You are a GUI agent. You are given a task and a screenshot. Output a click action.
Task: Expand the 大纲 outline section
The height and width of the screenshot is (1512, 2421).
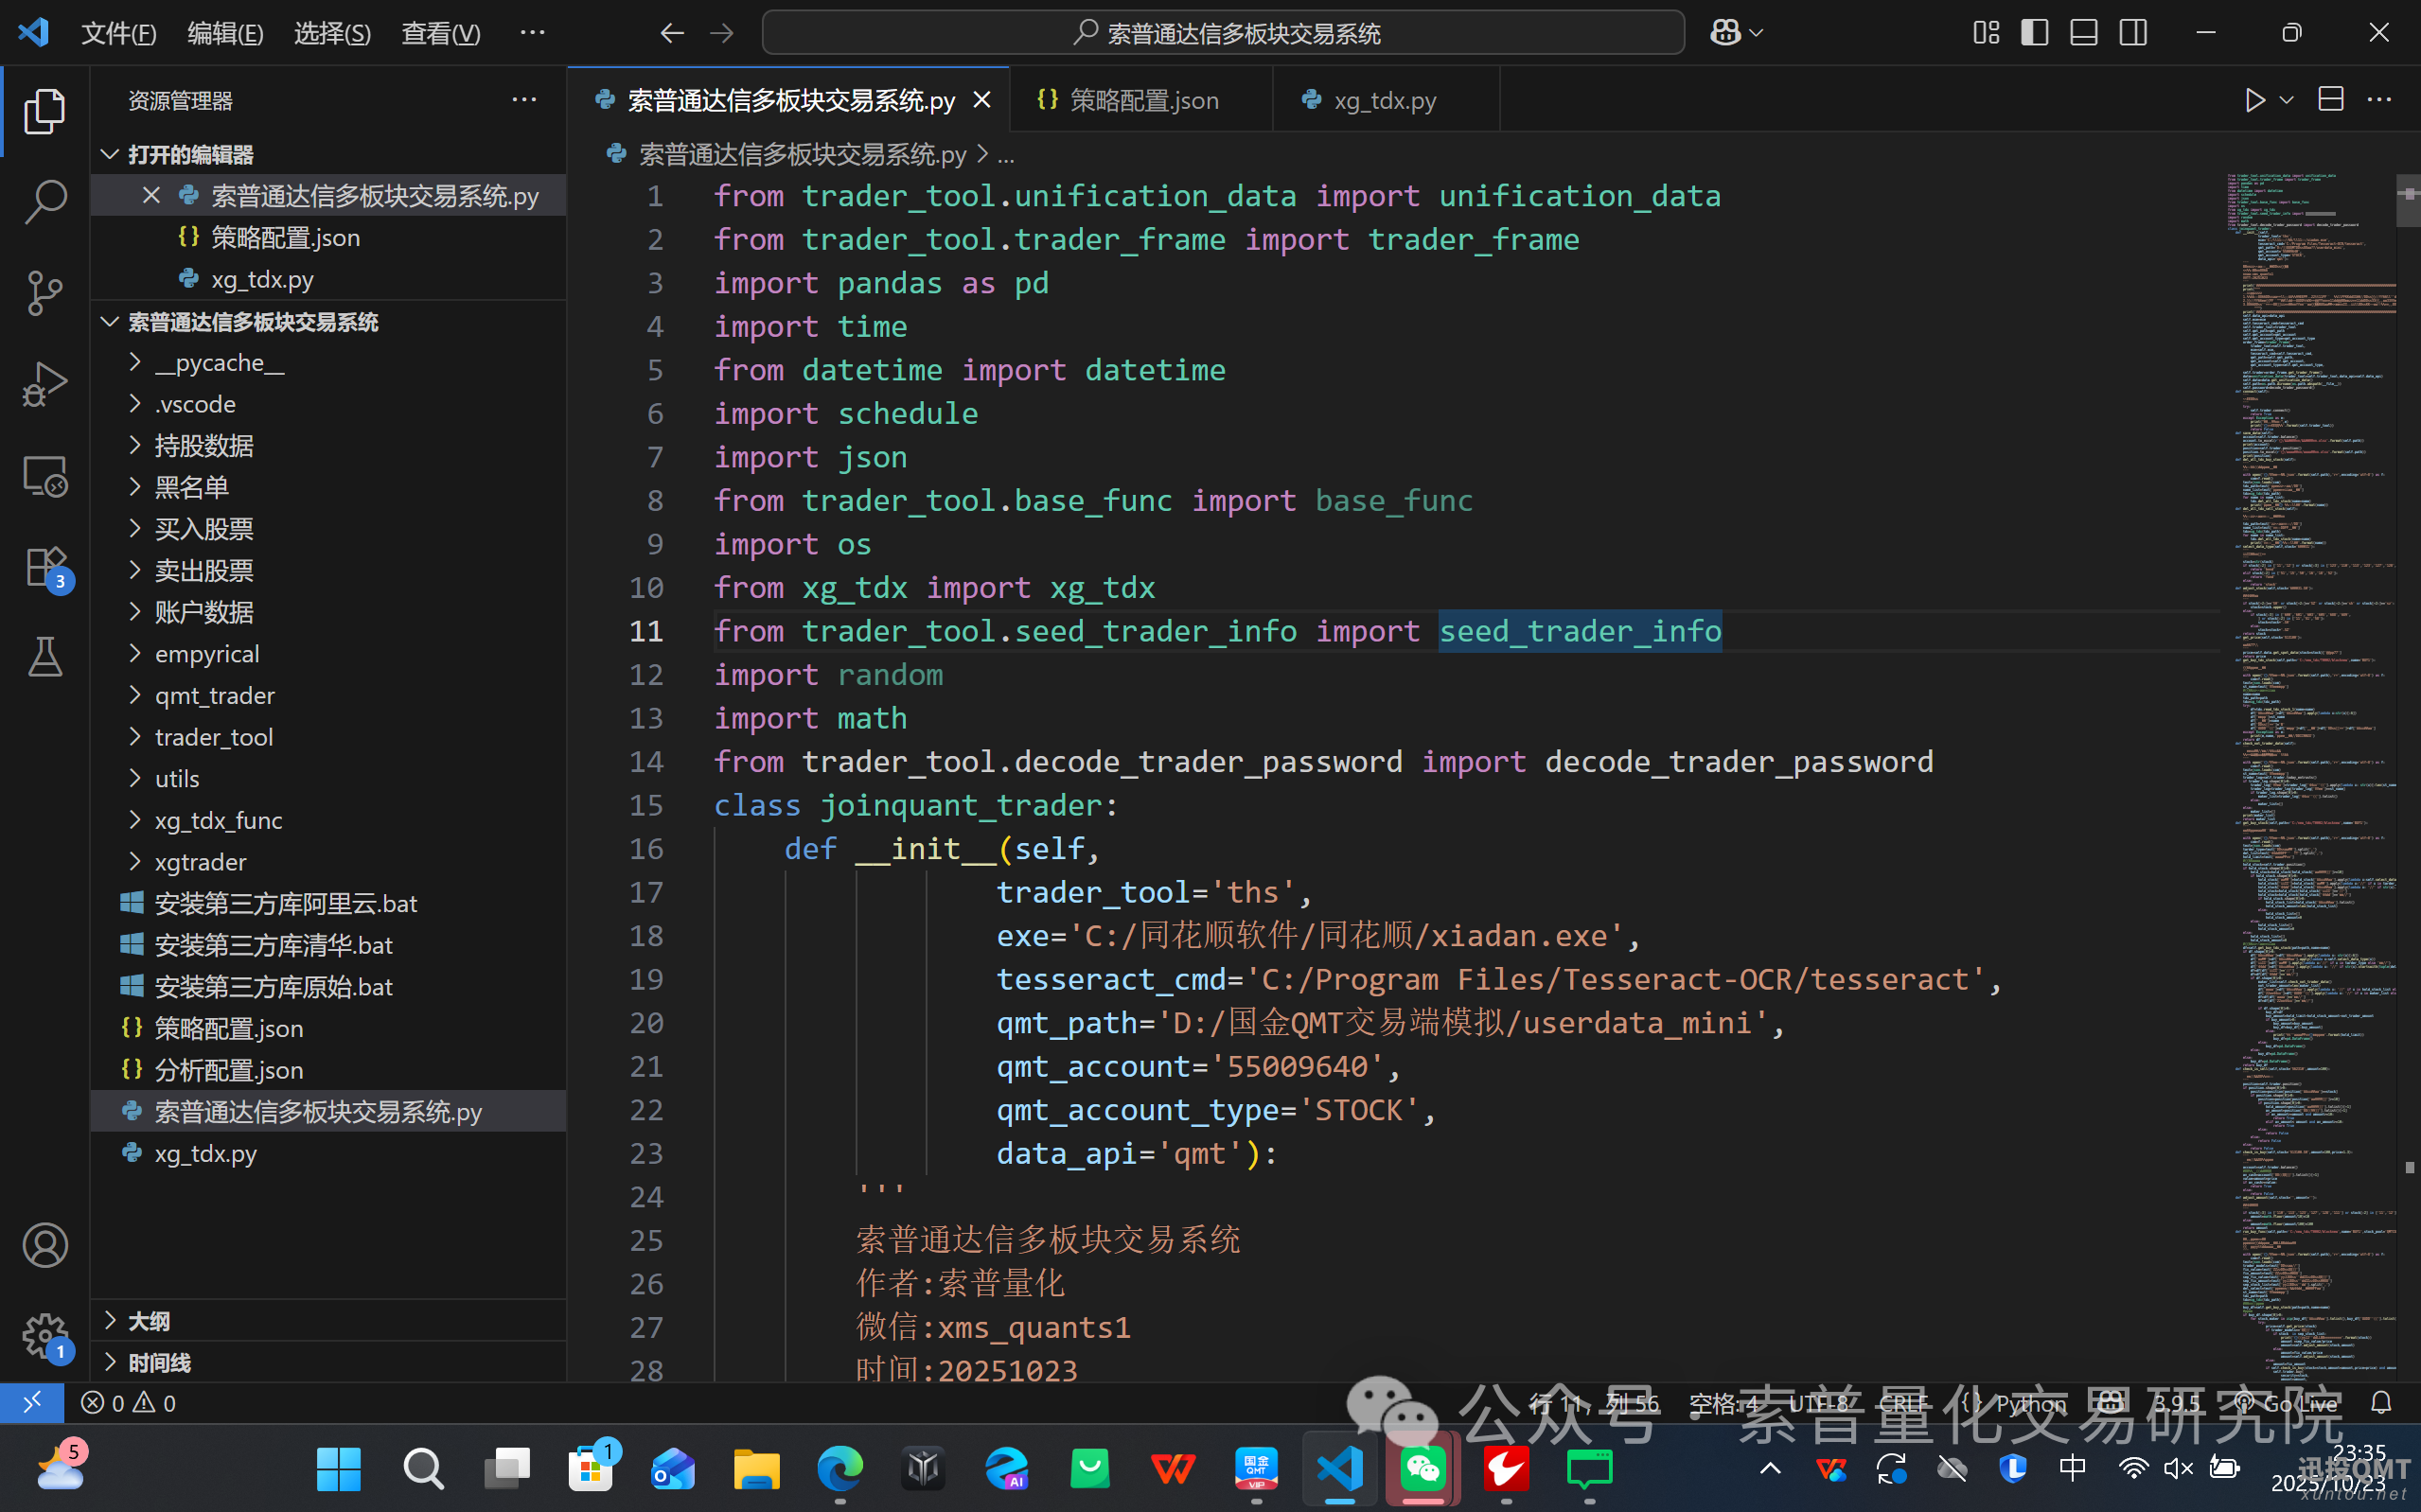(148, 1321)
